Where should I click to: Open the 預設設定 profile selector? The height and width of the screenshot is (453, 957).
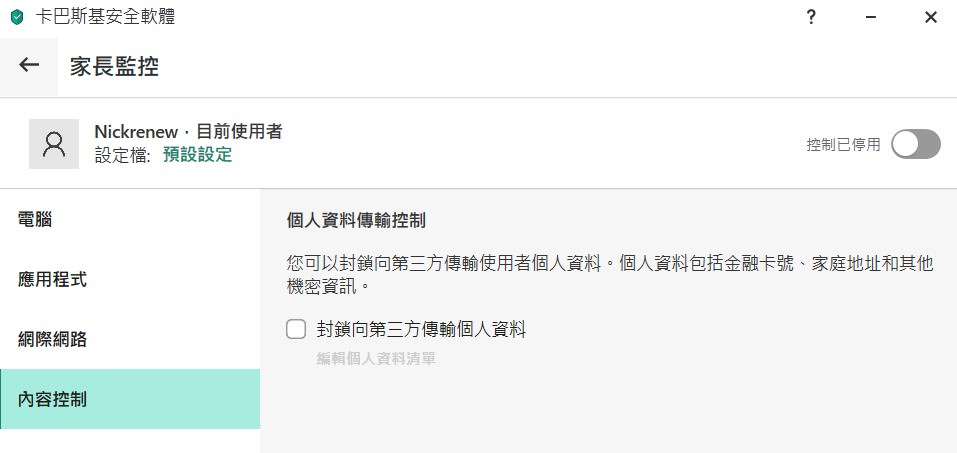coord(198,154)
